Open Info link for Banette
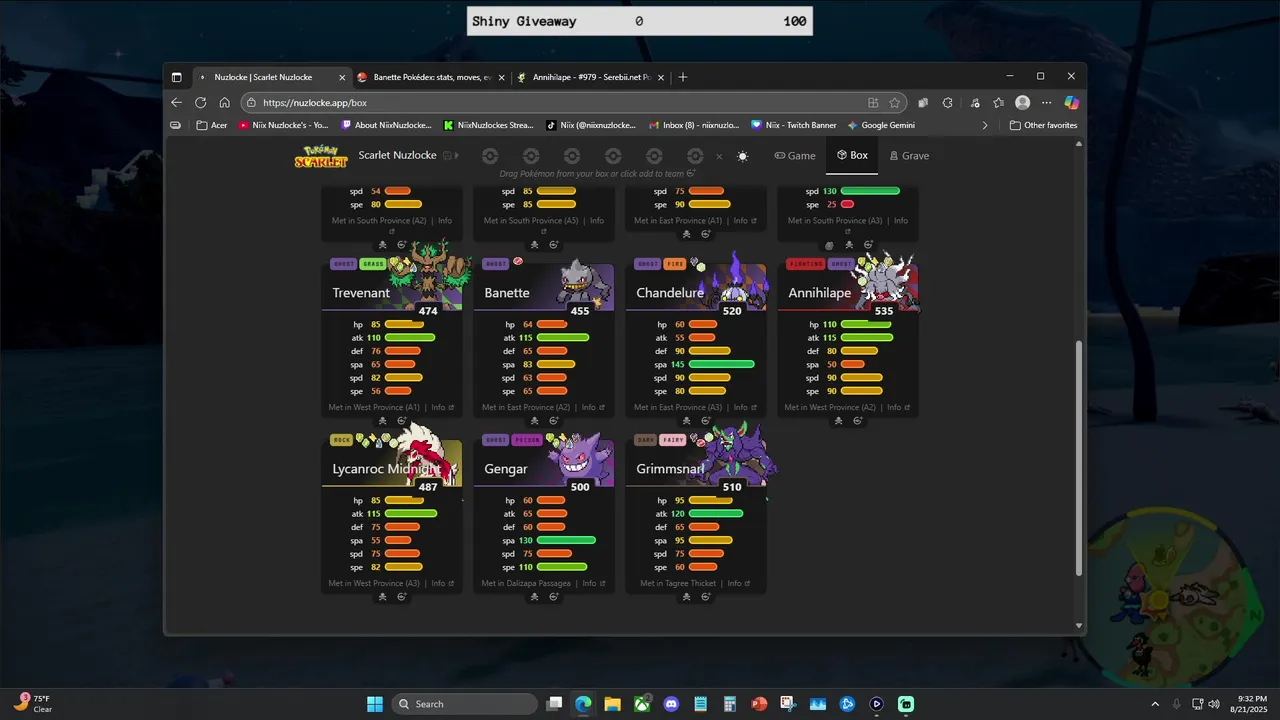The width and height of the screenshot is (1280, 720). tap(592, 407)
